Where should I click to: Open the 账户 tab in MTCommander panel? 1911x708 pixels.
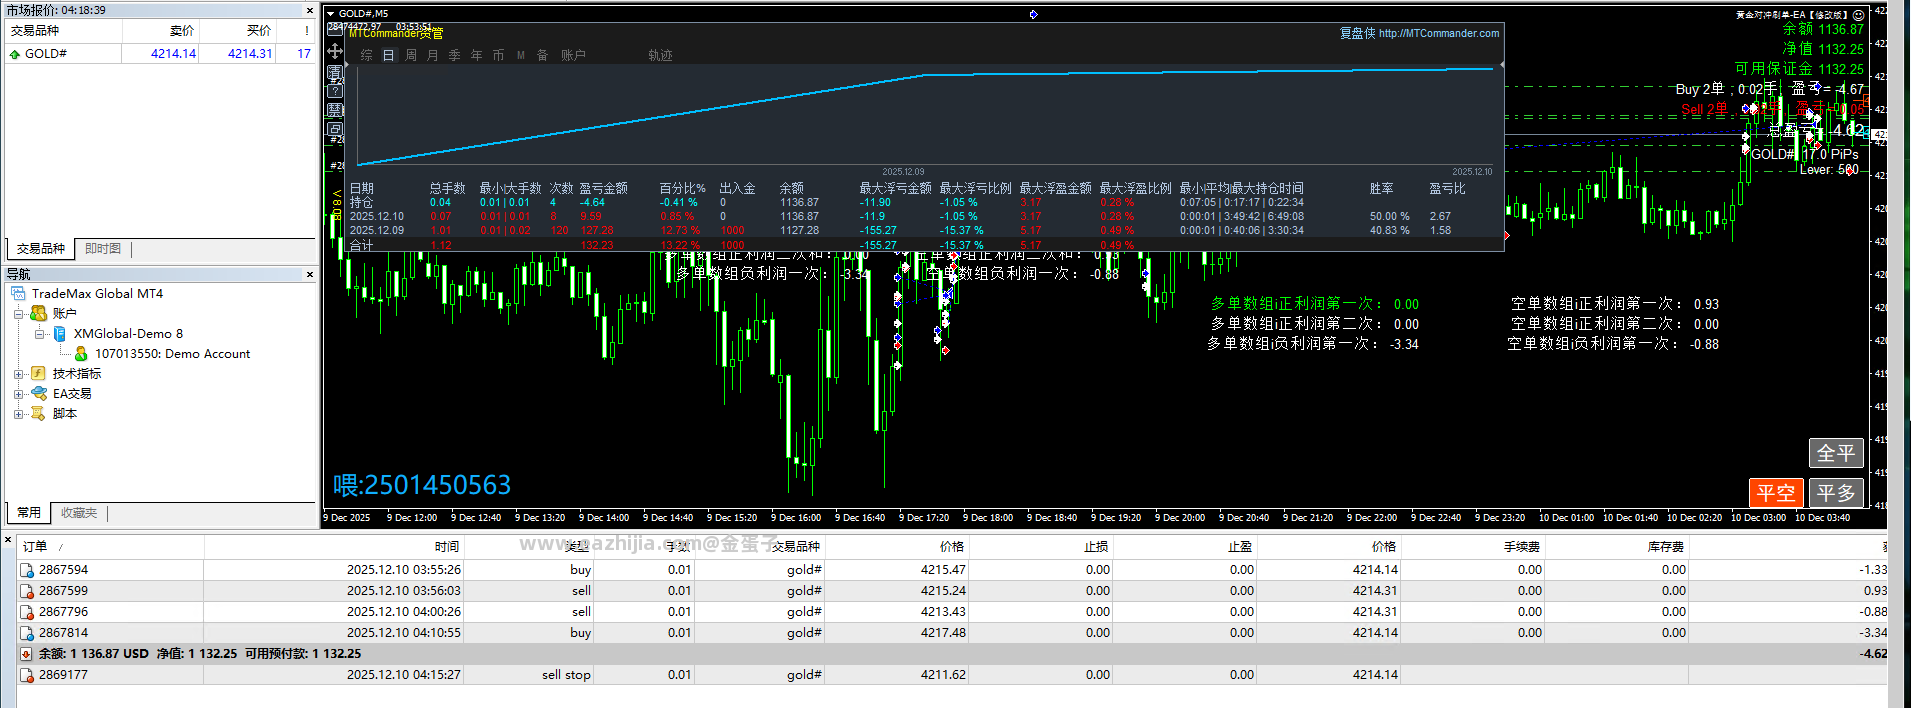click(573, 55)
